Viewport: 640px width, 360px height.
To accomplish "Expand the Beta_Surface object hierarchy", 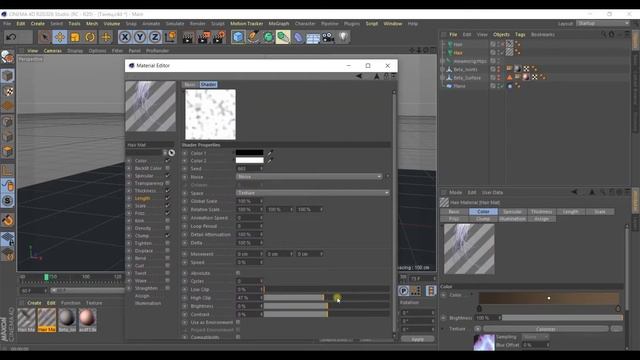I will click(442, 78).
